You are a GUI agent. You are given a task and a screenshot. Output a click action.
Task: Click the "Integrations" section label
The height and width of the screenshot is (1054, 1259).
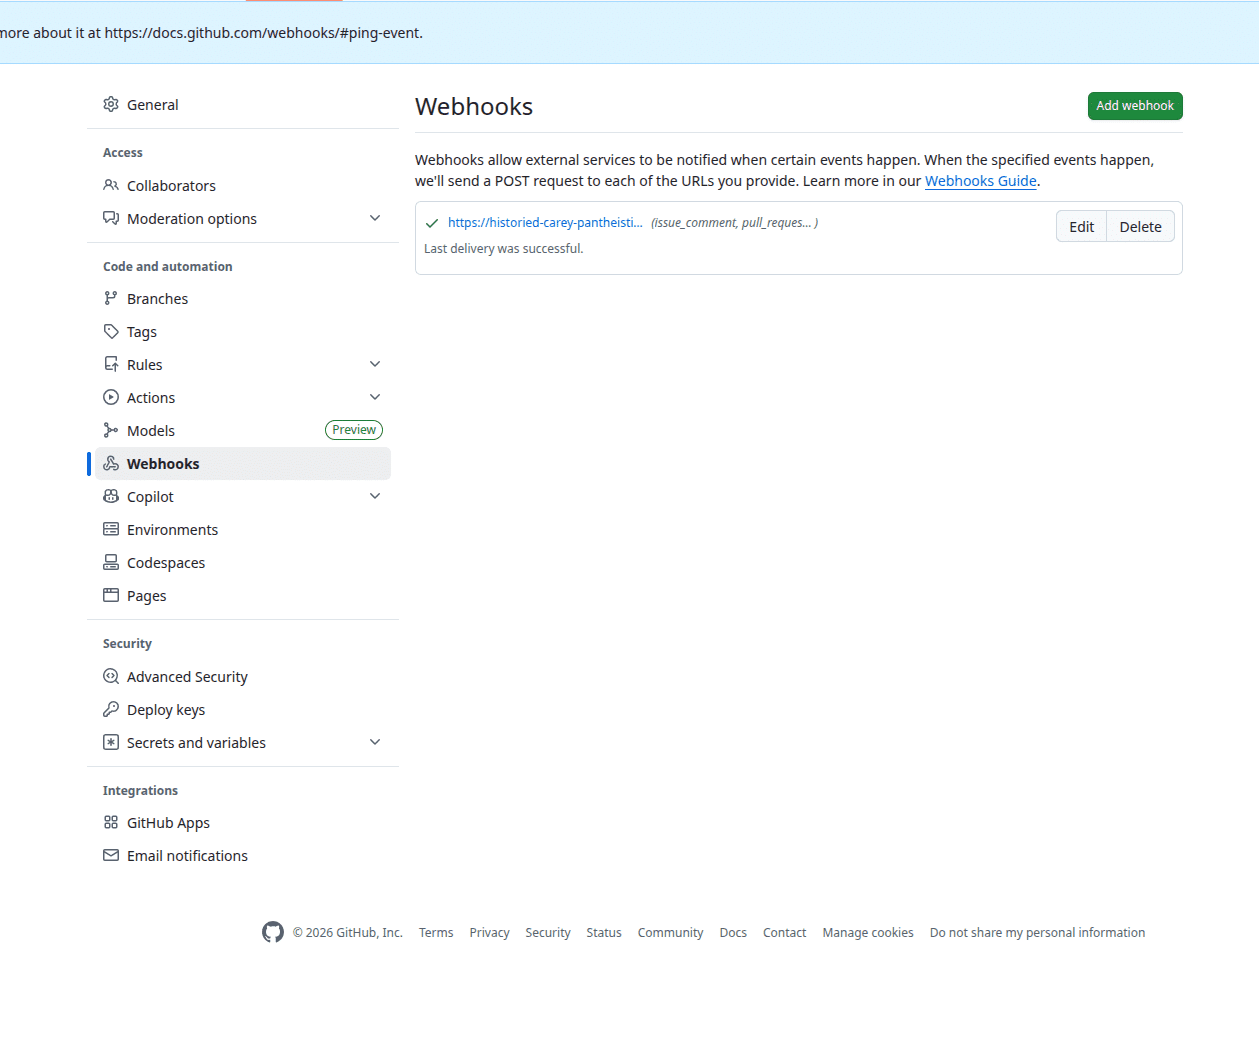[x=140, y=791]
